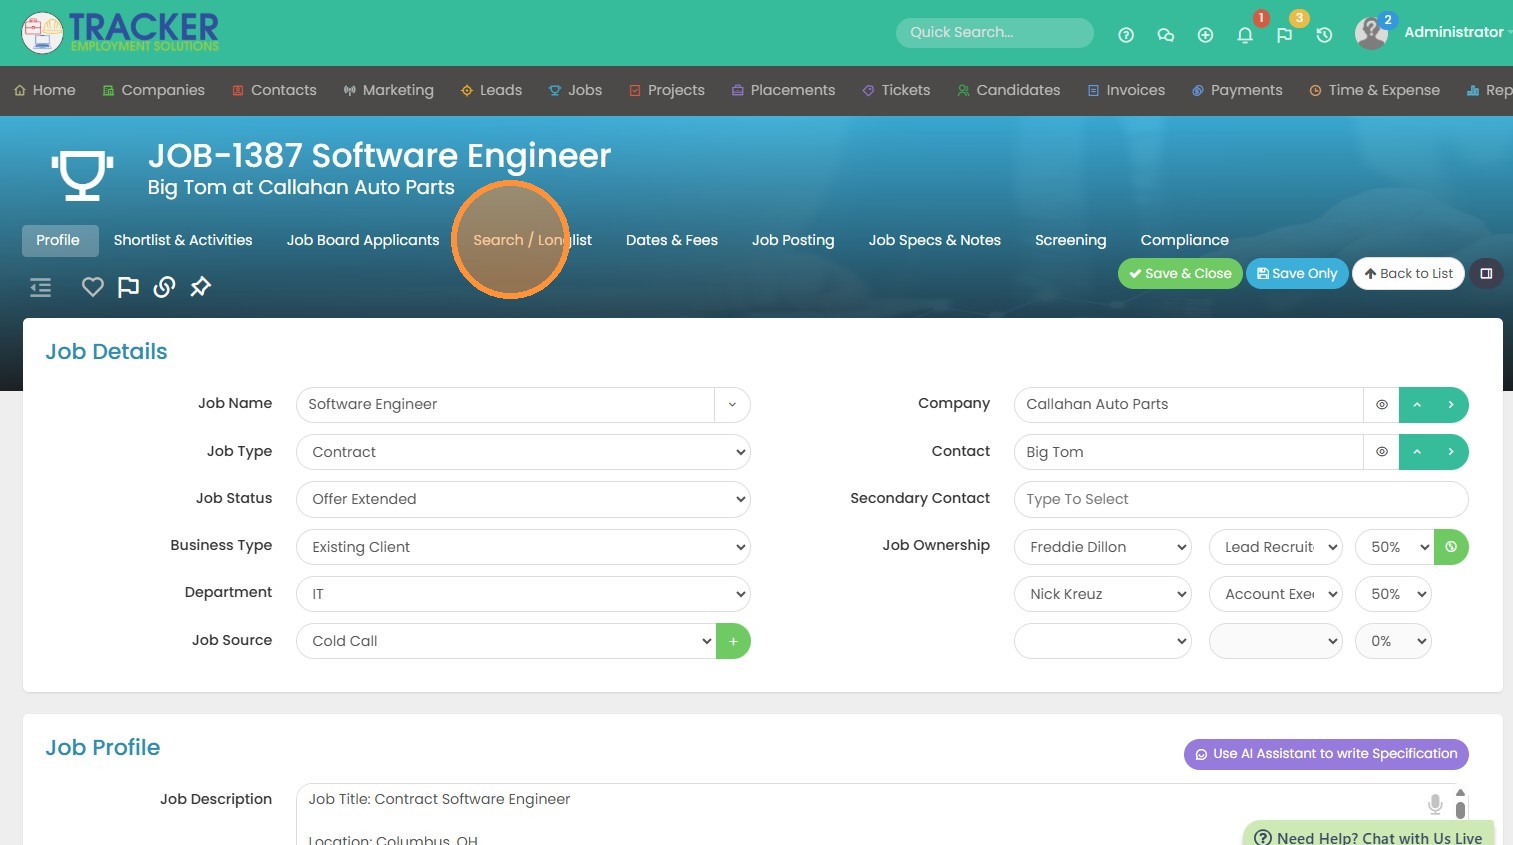Image resolution: width=1513 pixels, height=845 pixels.
Task: Click the green icon beside Freddie Dillon's 50%
Action: coord(1451,547)
